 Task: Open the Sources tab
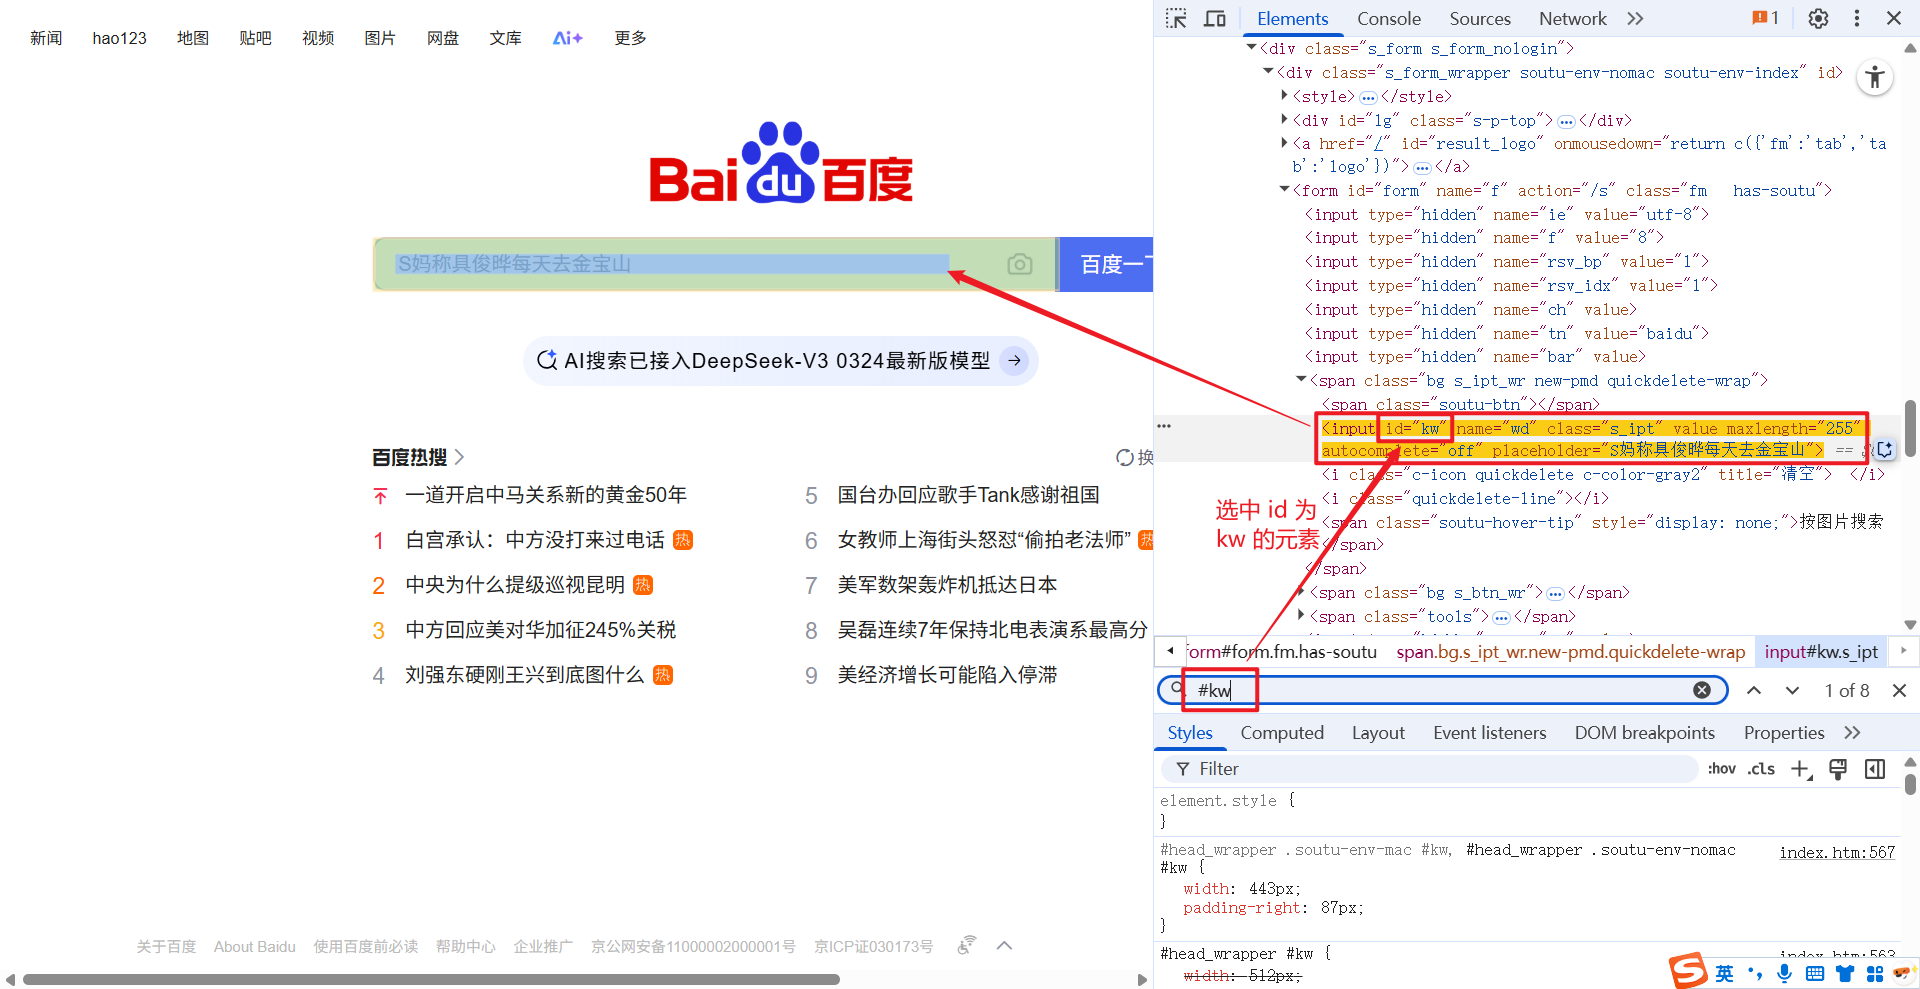(1480, 18)
